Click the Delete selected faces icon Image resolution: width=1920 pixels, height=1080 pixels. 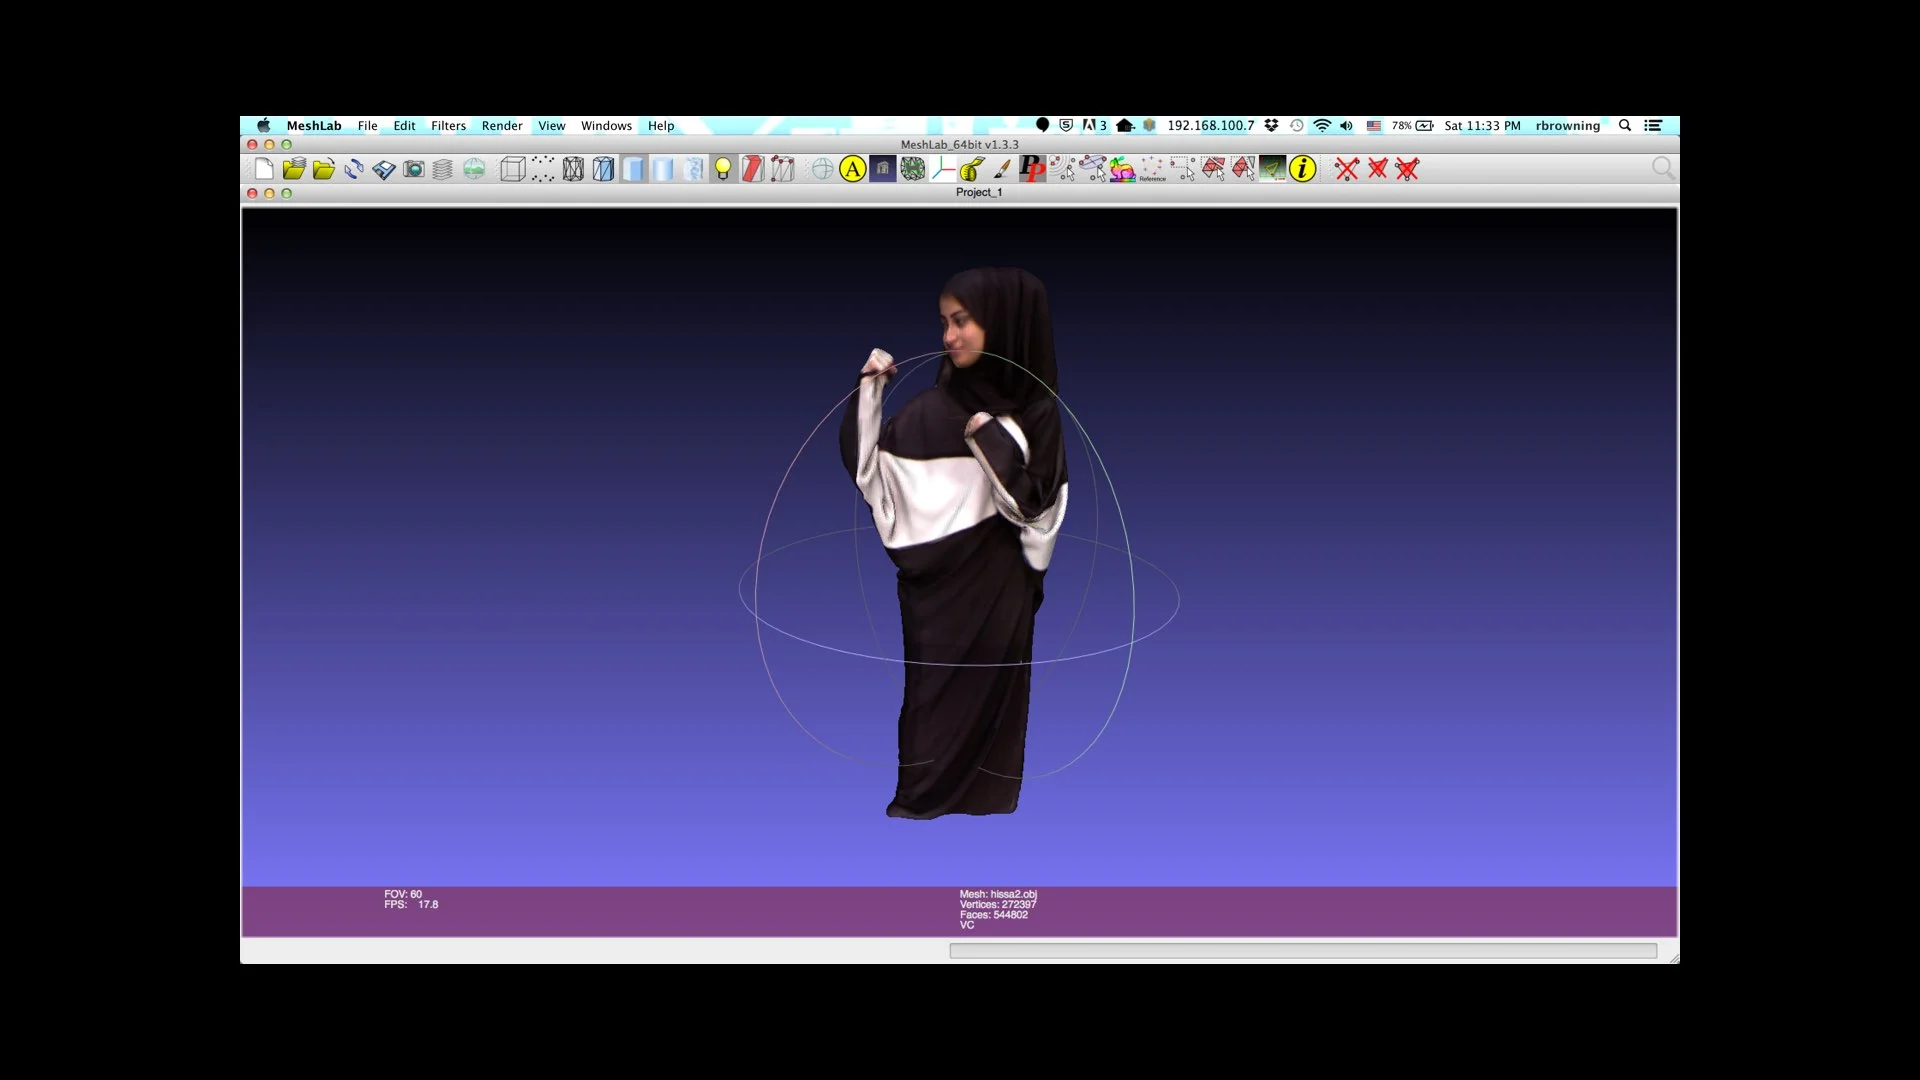[x=1377, y=169]
